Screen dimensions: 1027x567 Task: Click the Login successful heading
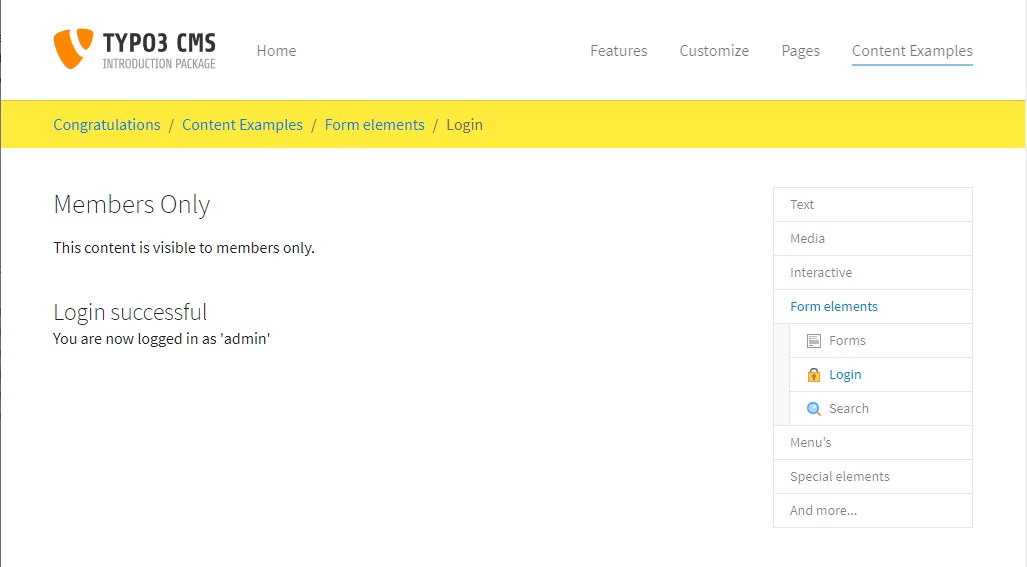coord(130,312)
